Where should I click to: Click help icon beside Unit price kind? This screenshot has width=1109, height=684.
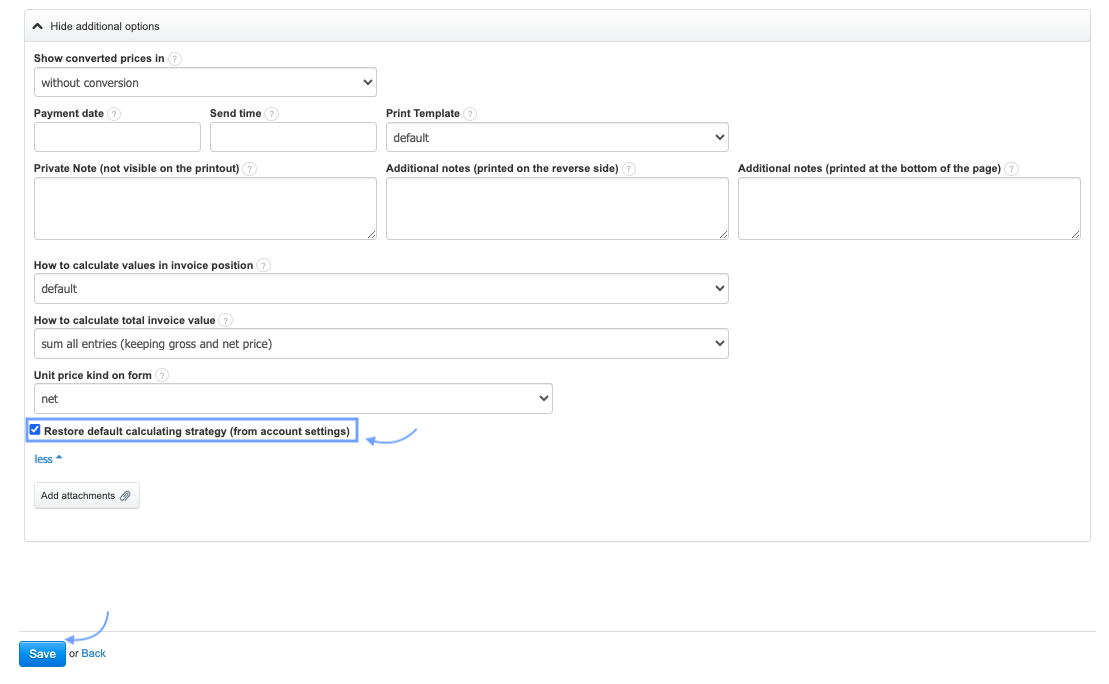[162, 376]
